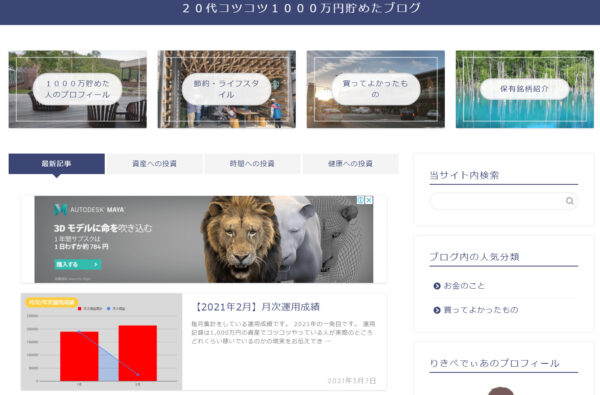Open the 買ってよかったもの image card
This screenshot has width=600, height=395.
(x=376, y=89)
